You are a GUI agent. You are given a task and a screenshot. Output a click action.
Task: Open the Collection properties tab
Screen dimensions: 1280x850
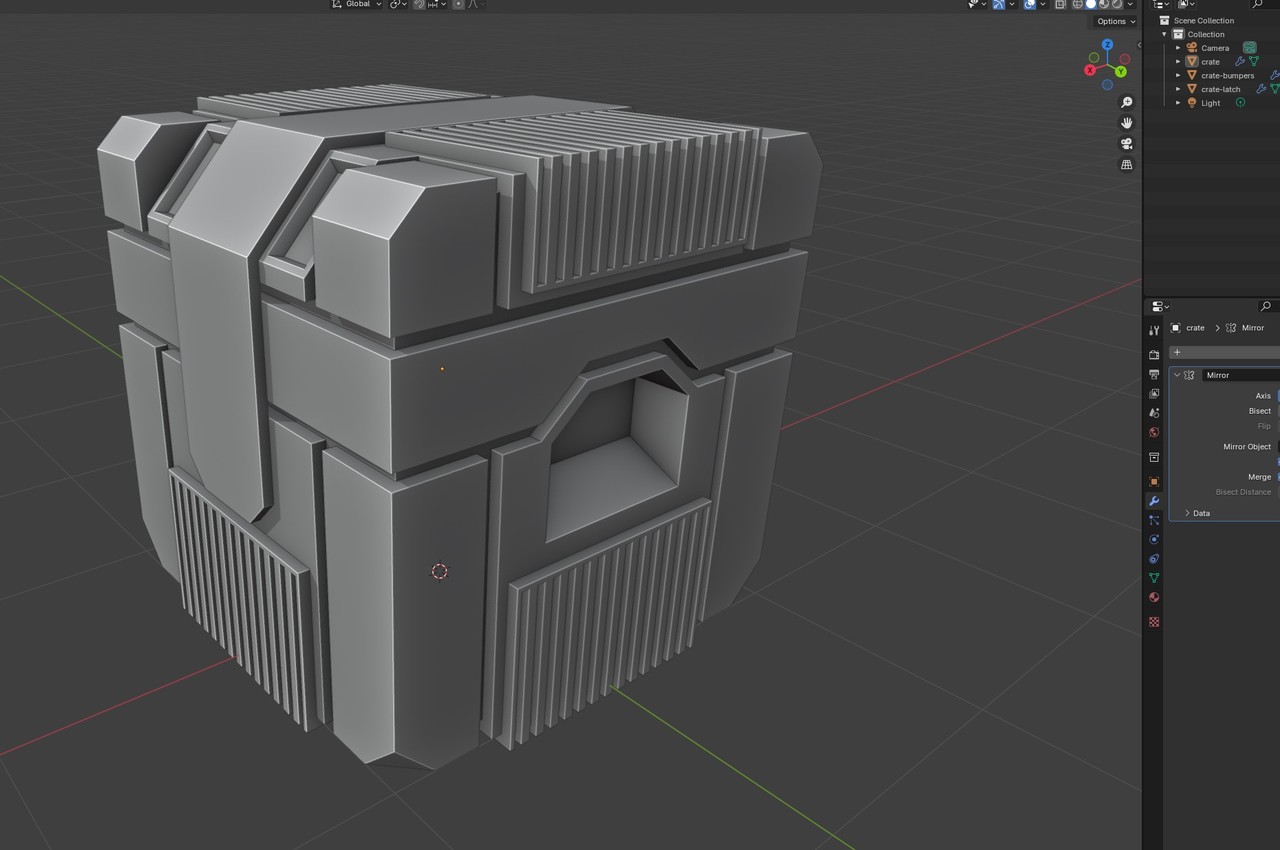pos(1154,457)
